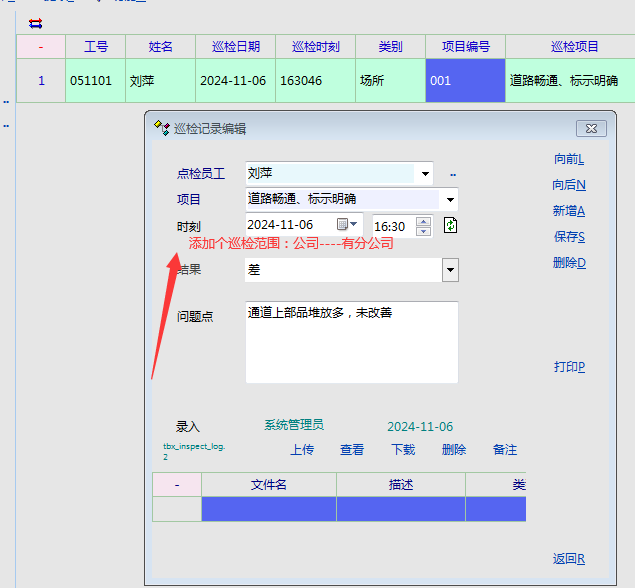Expand the 点检员工 dropdown

pos(426,174)
